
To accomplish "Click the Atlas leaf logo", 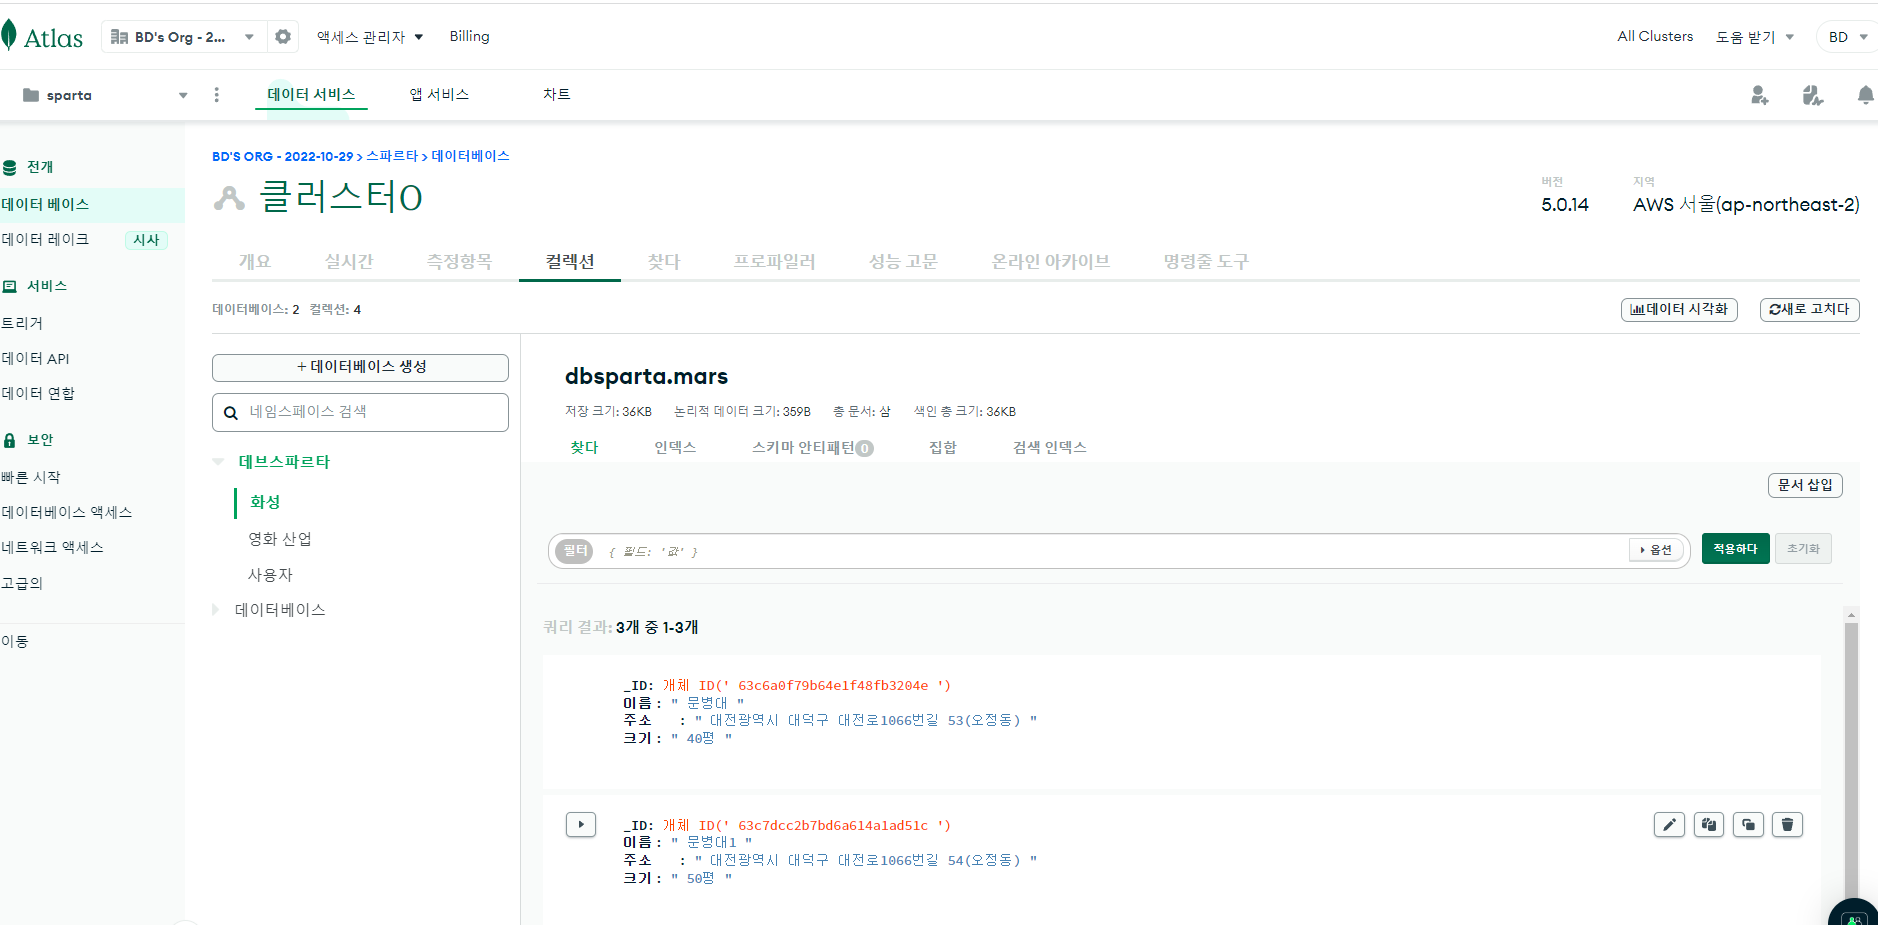I will [x=9, y=35].
